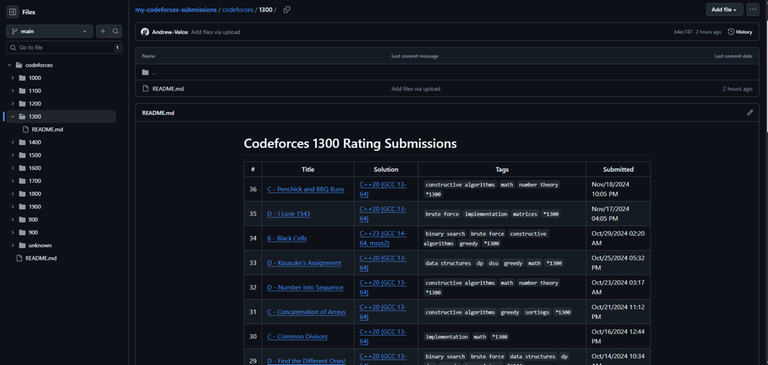Open 'C - Concatenation of Arrays' problem
This screenshot has width=768, height=365.
pyautogui.click(x=307, y=312)
